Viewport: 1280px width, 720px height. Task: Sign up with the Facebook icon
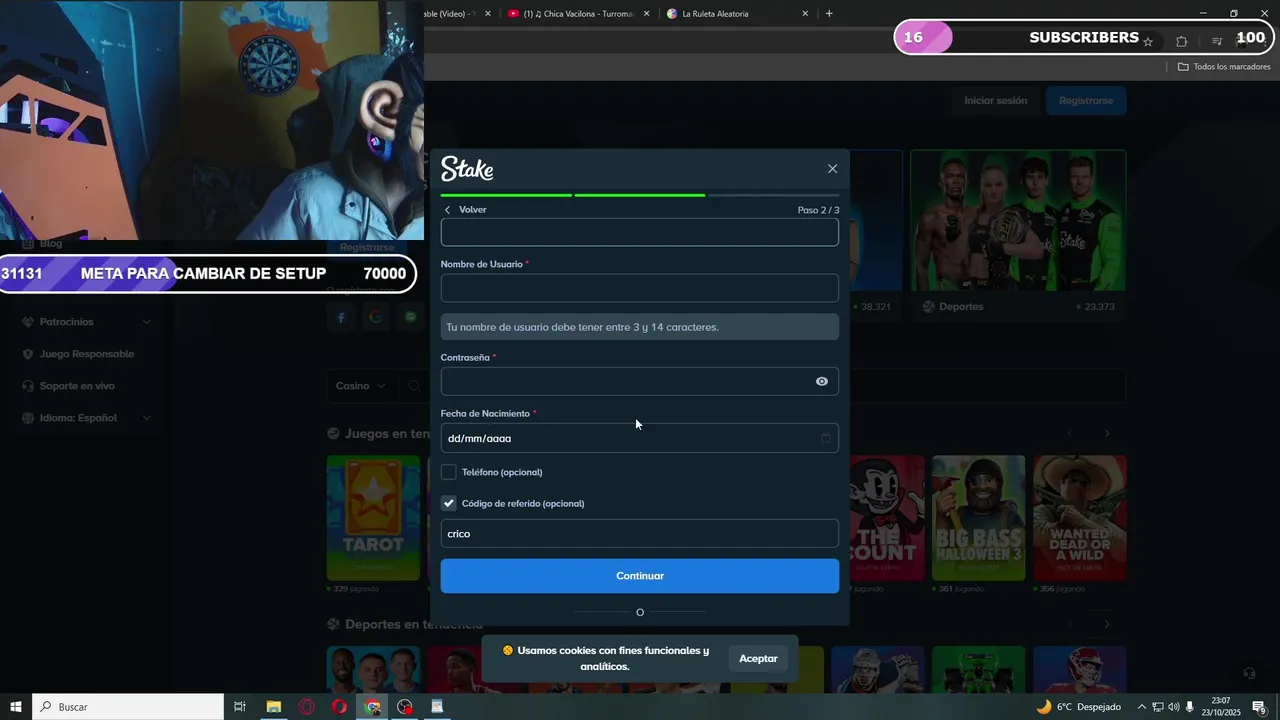coord(341,317)
